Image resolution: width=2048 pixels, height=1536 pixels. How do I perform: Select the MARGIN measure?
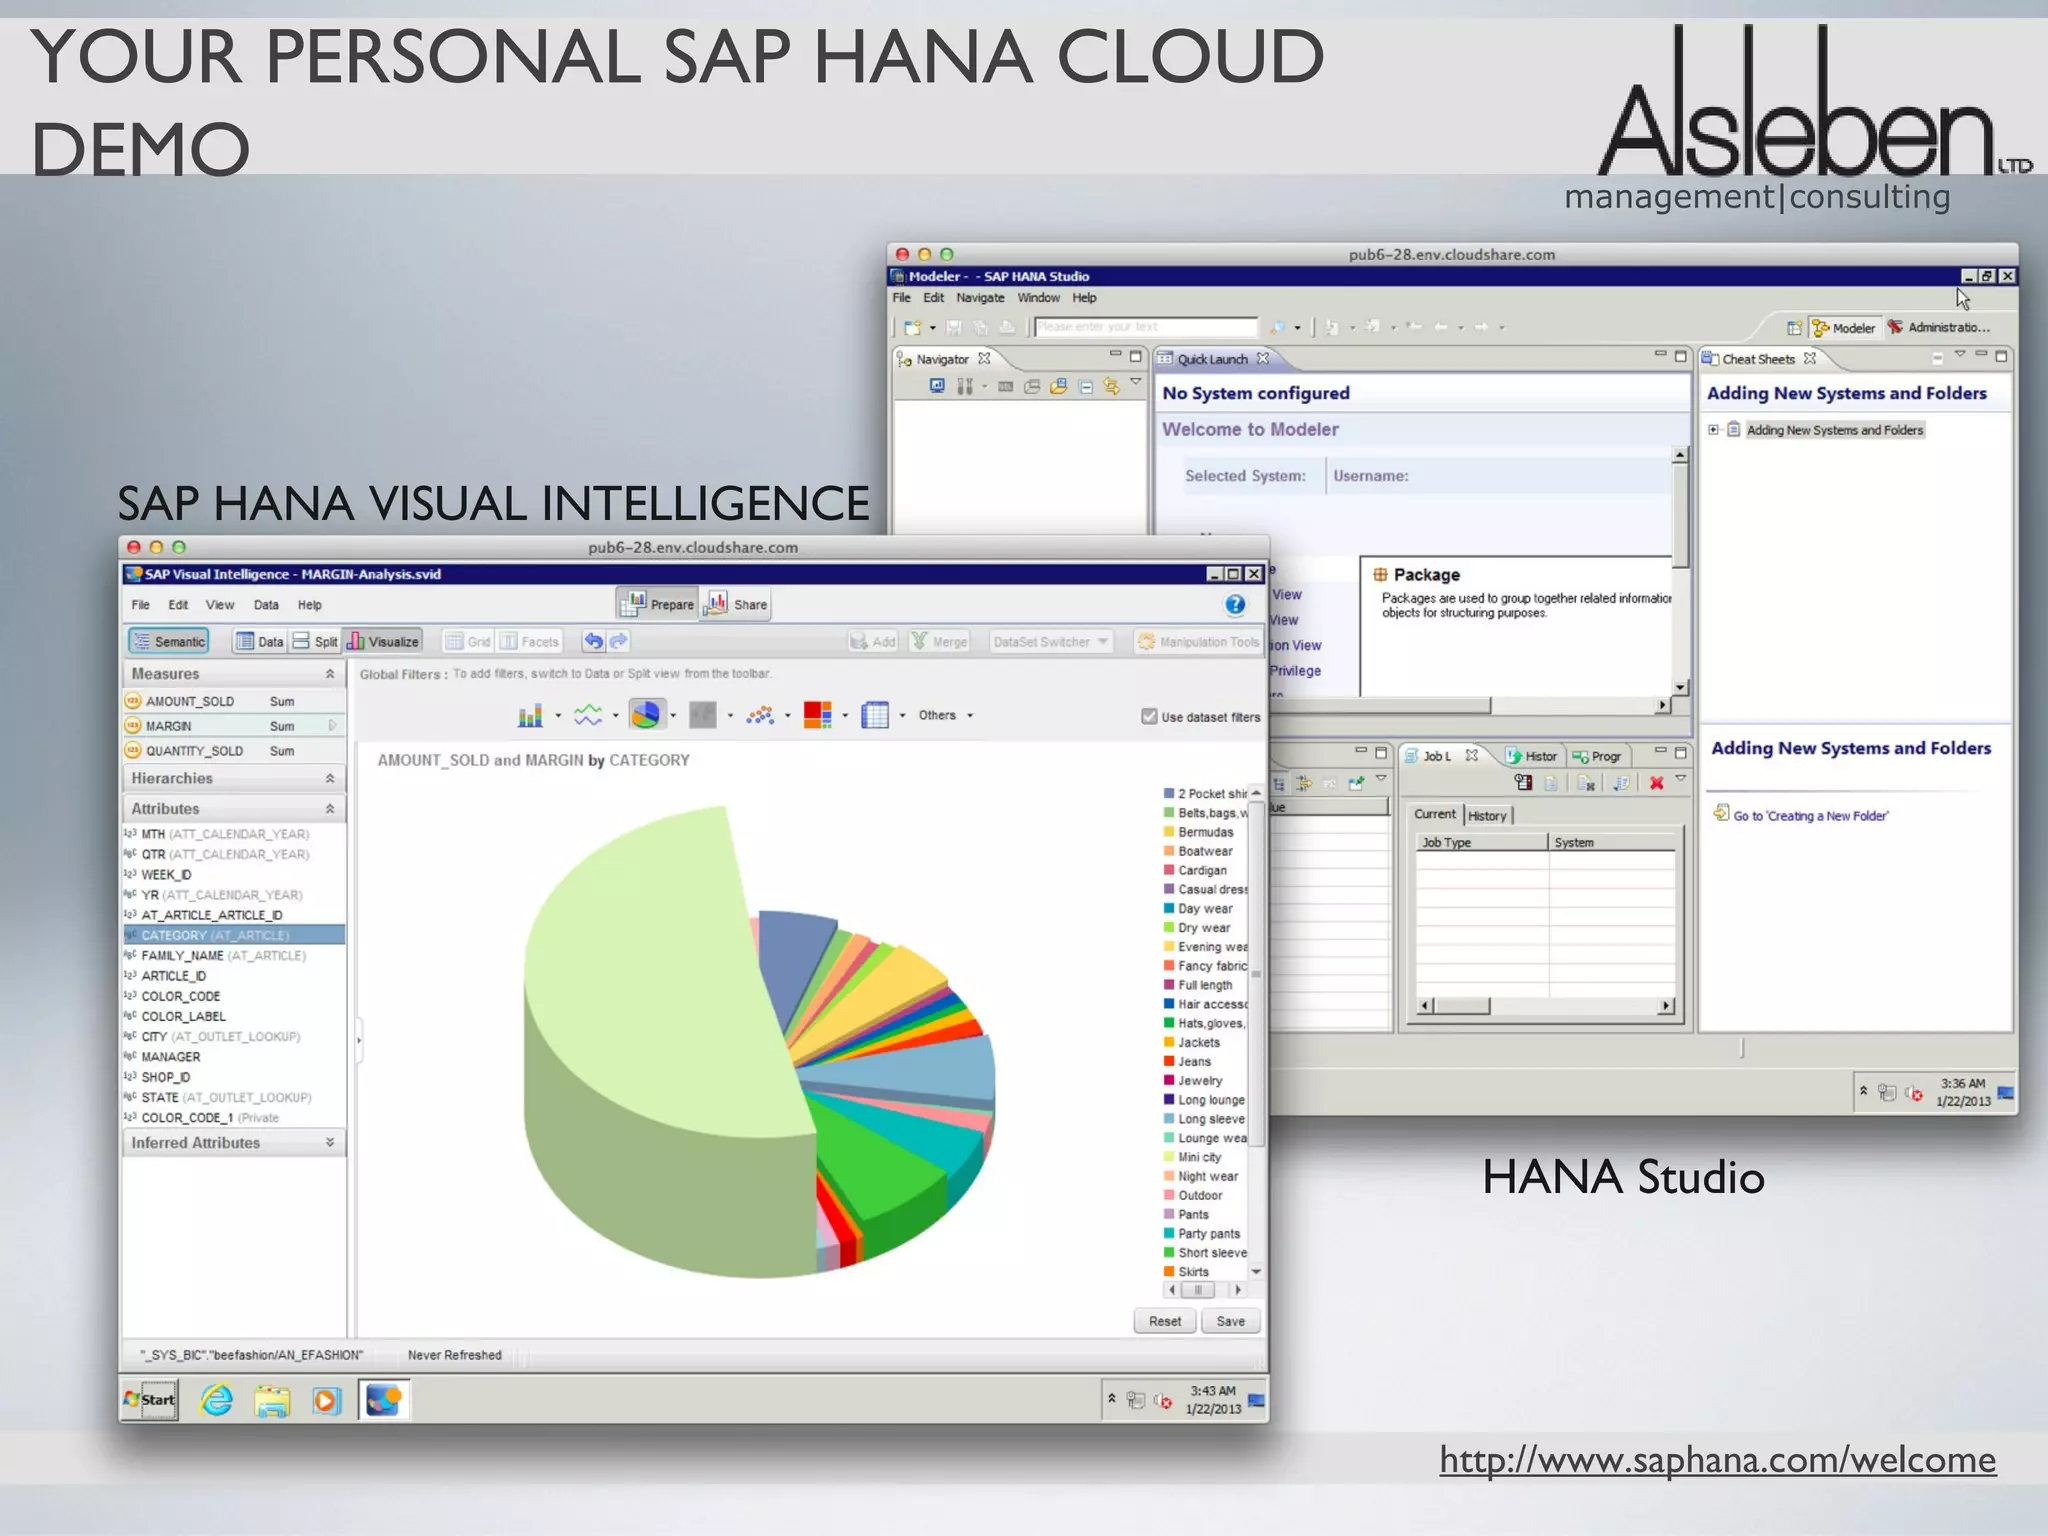coord(234,726)
